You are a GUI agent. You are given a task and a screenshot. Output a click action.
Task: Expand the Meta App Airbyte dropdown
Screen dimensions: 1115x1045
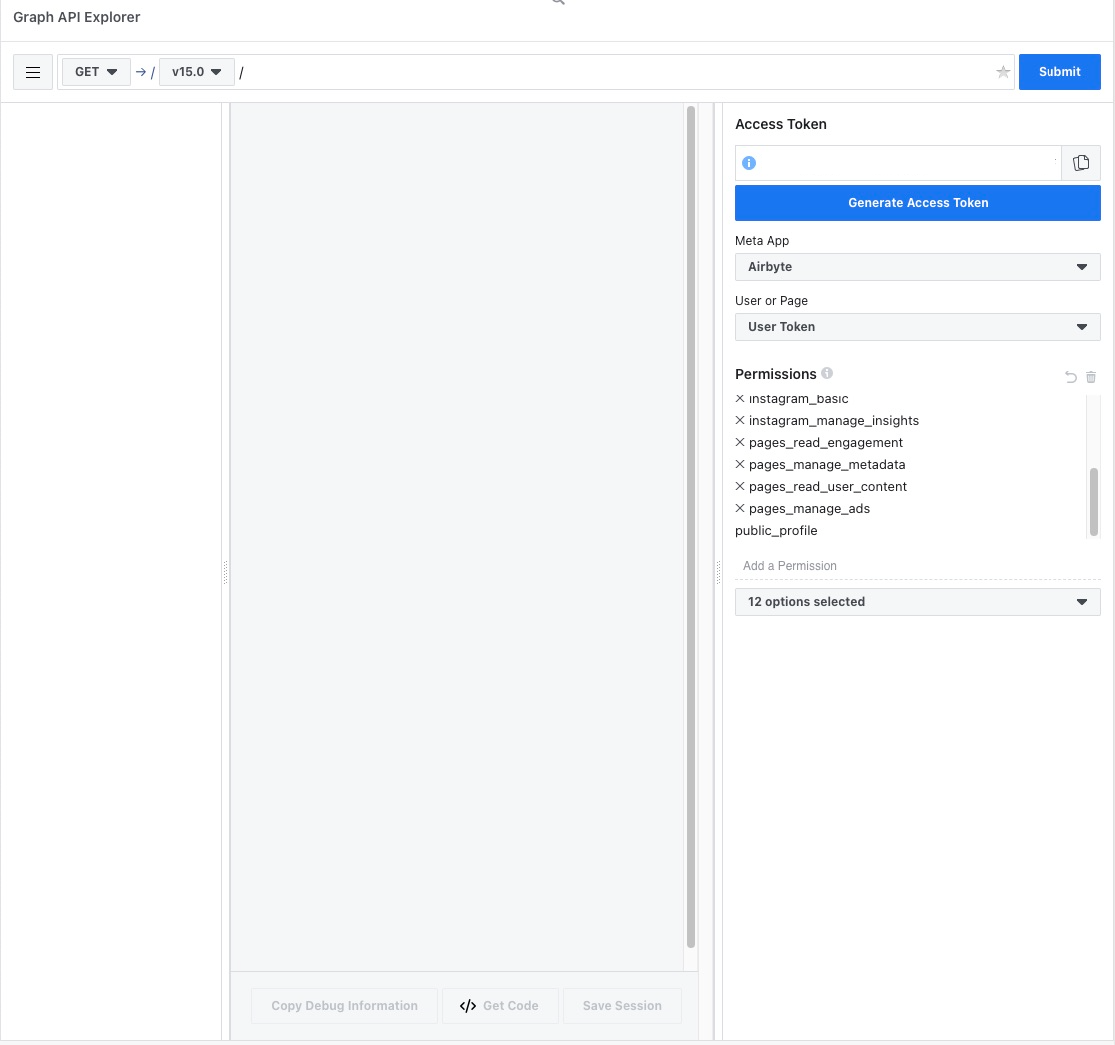917,267
